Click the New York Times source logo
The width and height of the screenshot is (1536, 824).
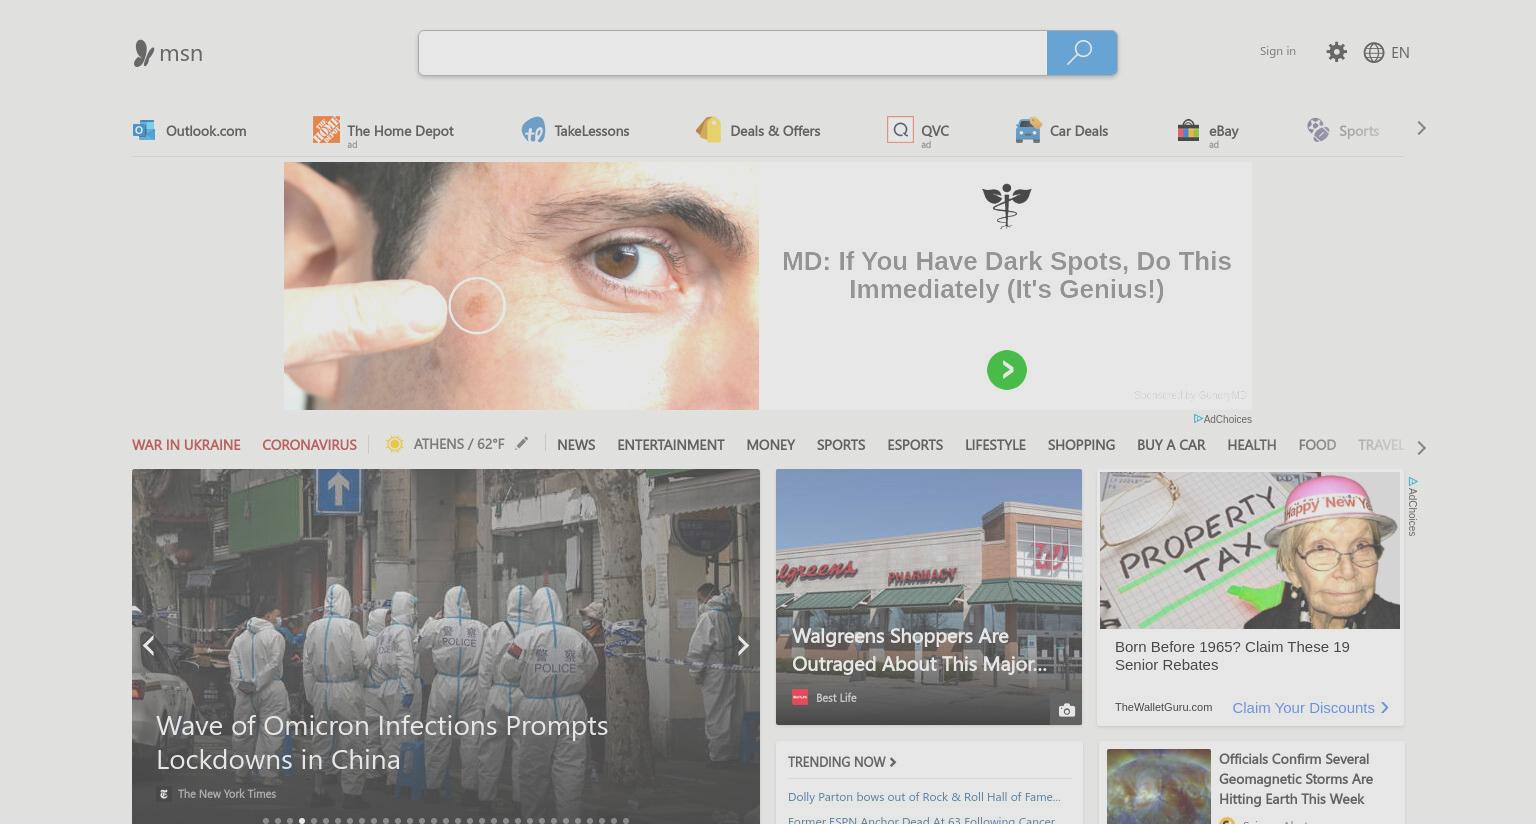(164, 794)
